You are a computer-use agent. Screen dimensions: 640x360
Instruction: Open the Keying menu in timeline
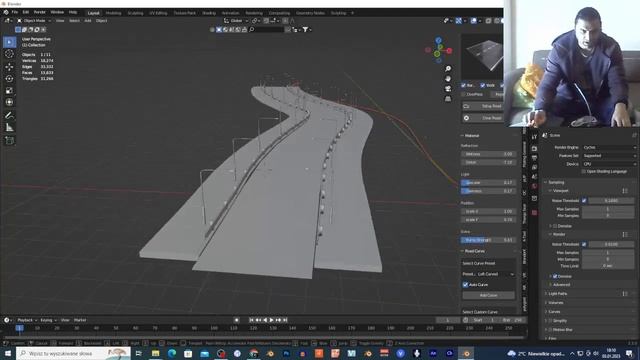[48, 320]
